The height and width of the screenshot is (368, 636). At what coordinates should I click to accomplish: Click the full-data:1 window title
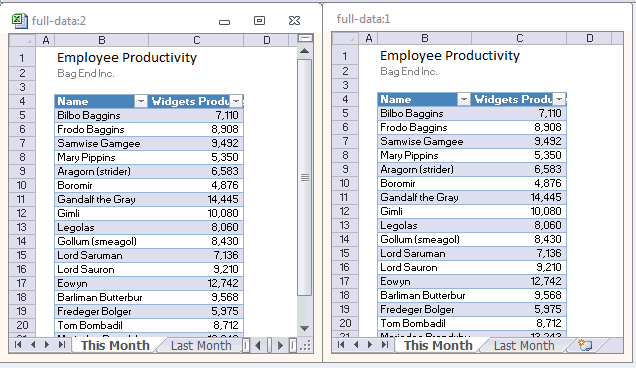click(363, 19)
